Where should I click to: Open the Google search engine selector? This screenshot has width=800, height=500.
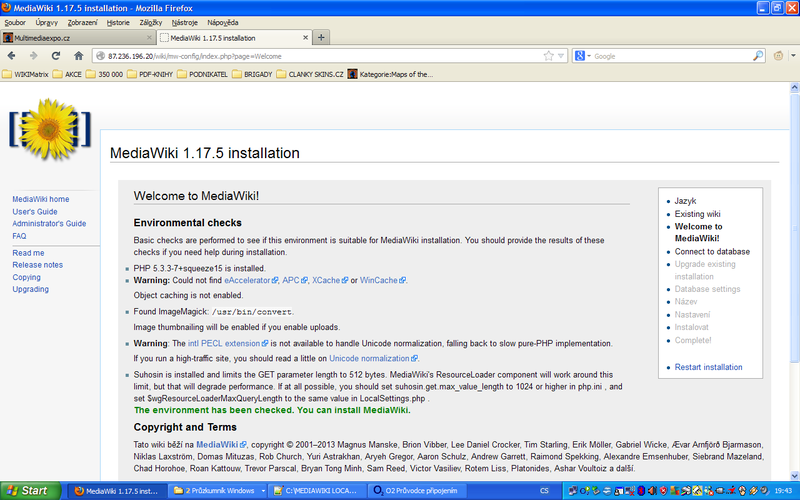[582, 56]
